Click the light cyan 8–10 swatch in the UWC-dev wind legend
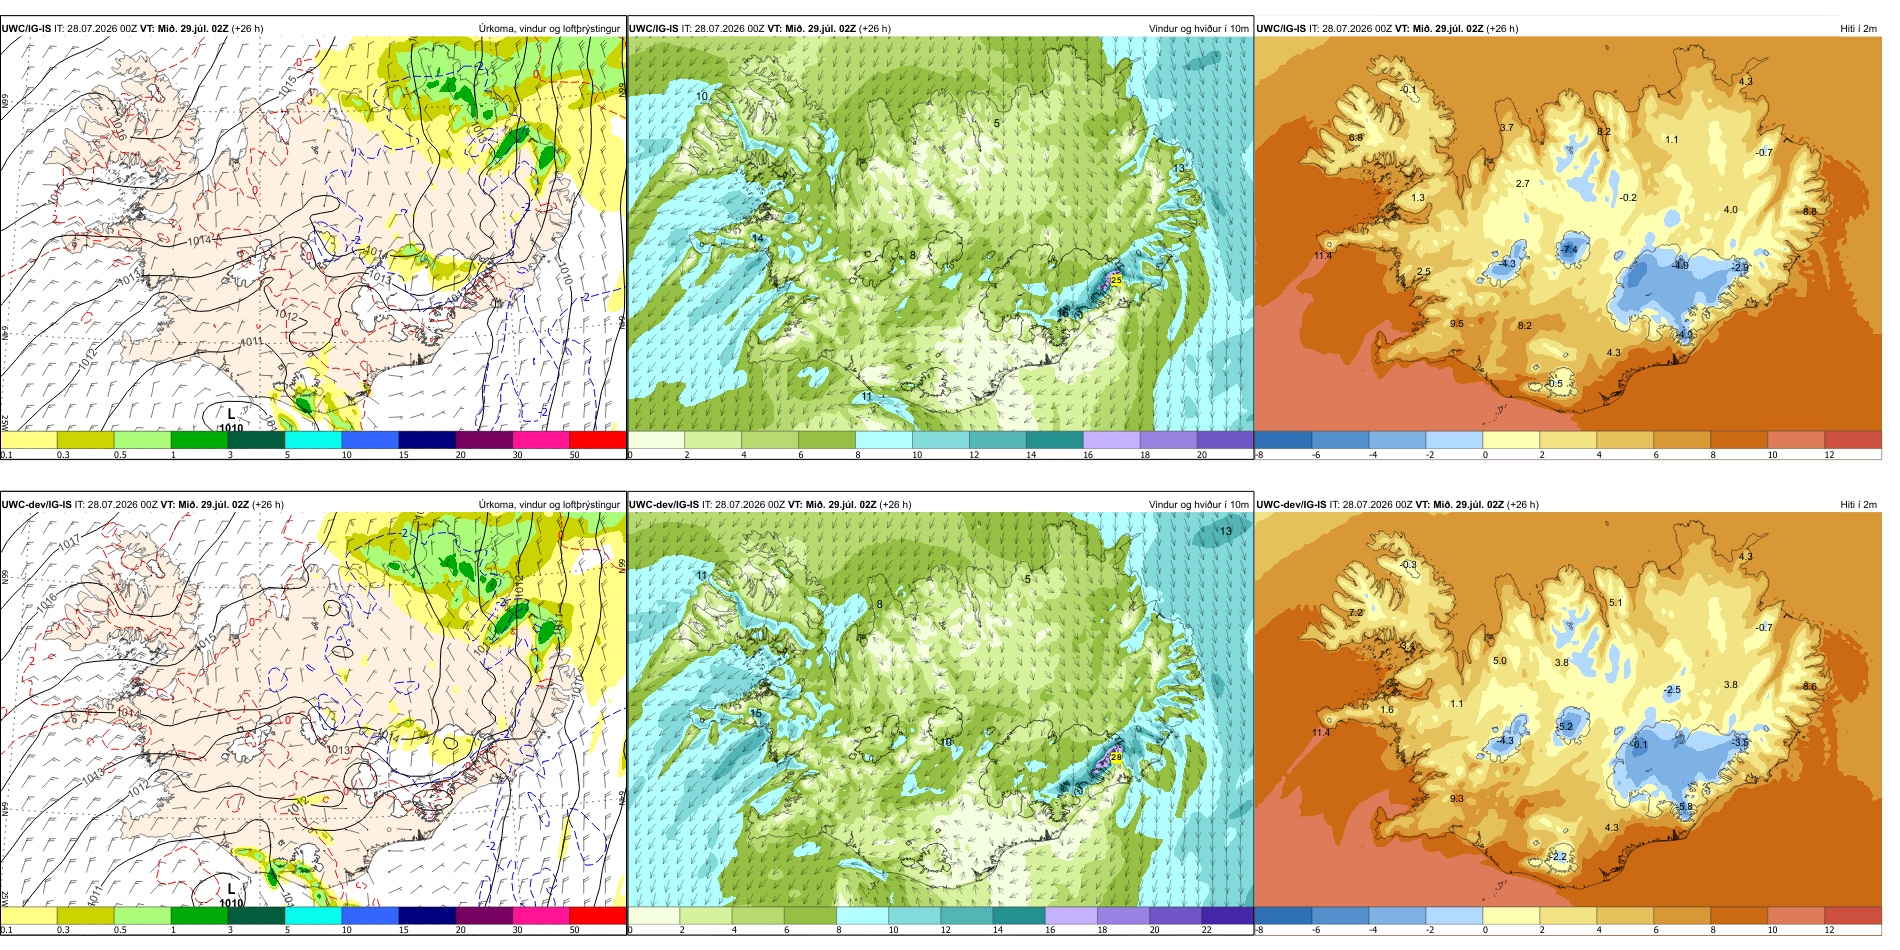1900x950 pixels. click(x=862, y=915)
